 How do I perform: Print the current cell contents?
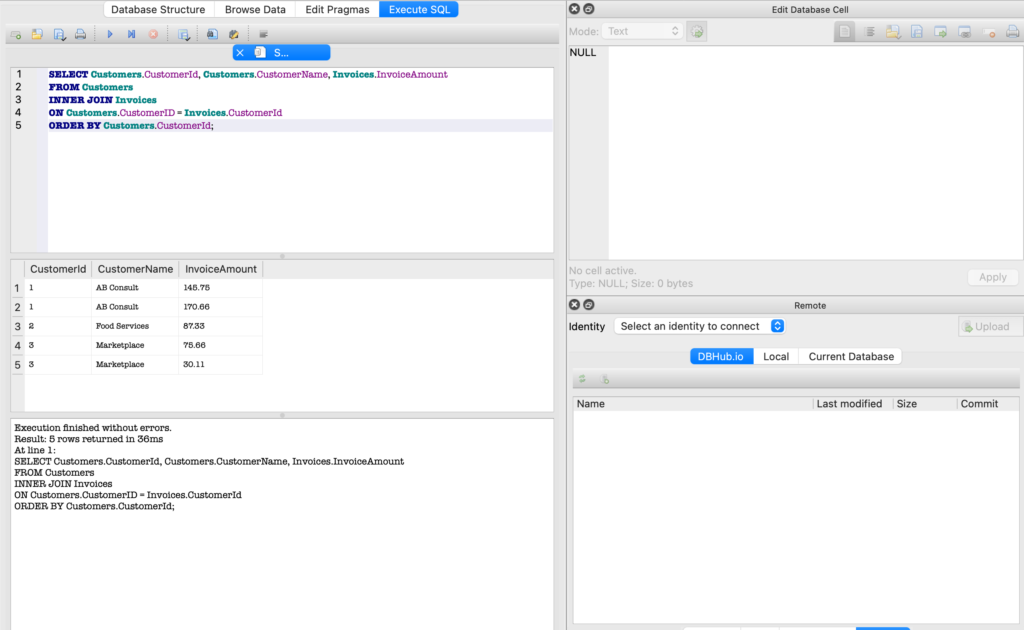tap(1012, 31)
